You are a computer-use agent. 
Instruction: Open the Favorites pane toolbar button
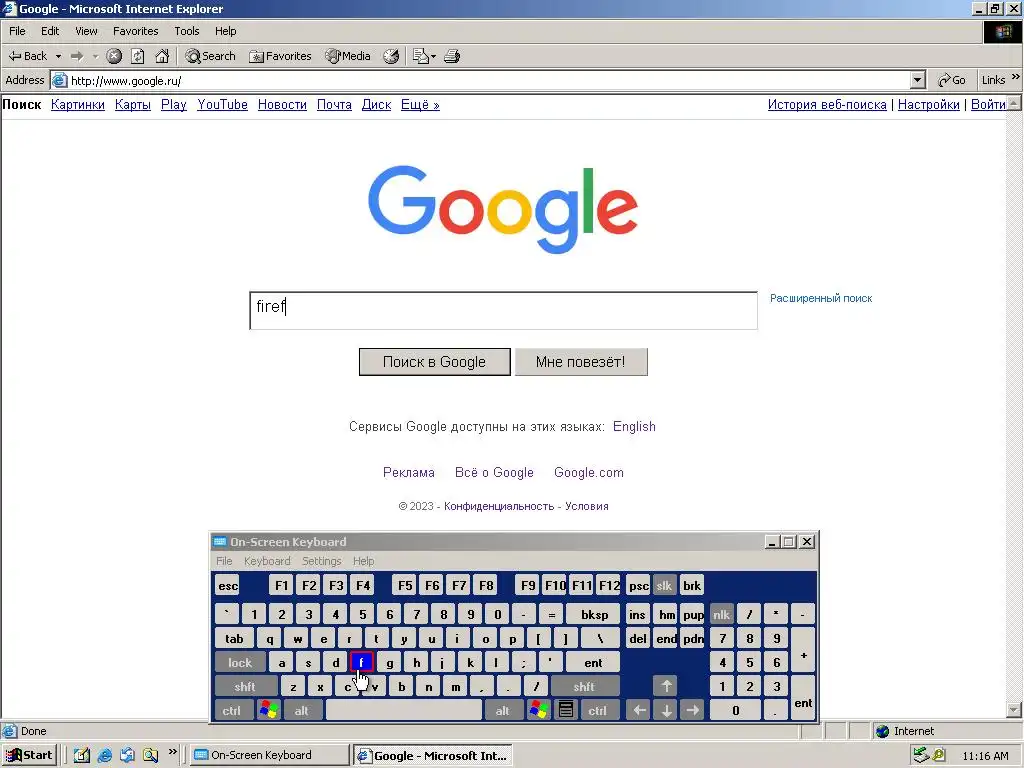[280, 56]
